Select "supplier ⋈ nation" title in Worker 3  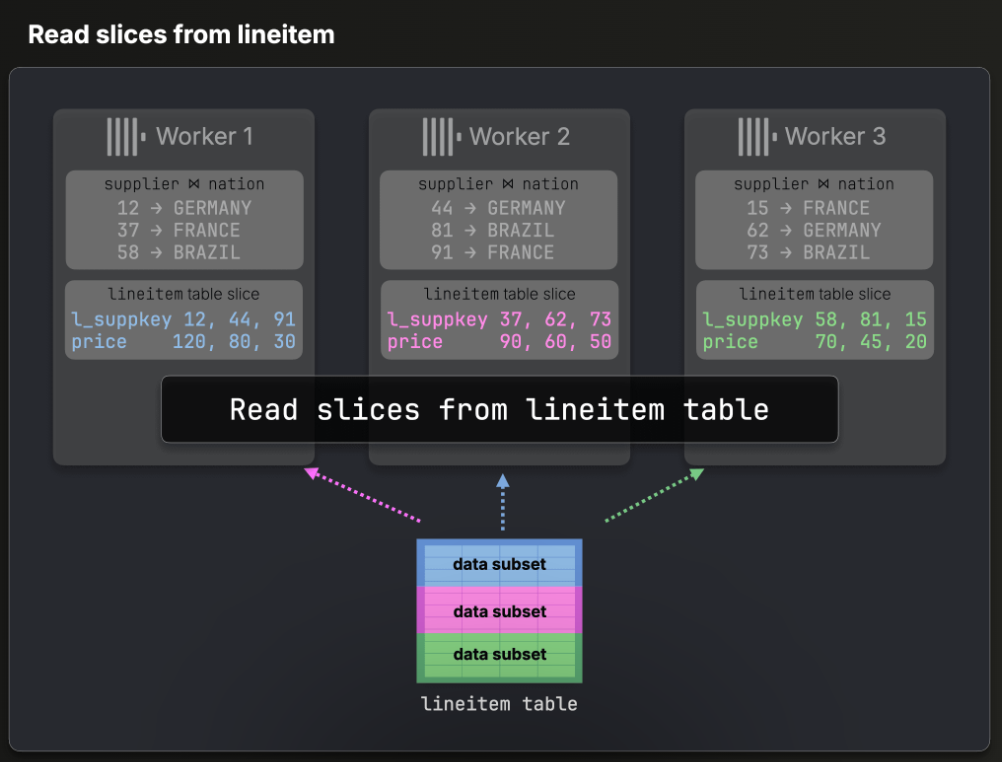[x=814, y=184]
